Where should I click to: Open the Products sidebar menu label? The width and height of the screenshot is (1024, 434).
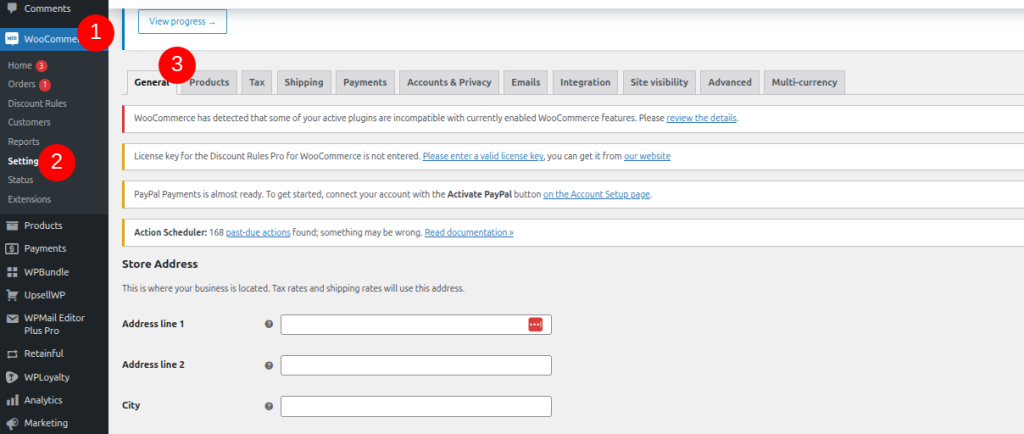pos(43,226)
